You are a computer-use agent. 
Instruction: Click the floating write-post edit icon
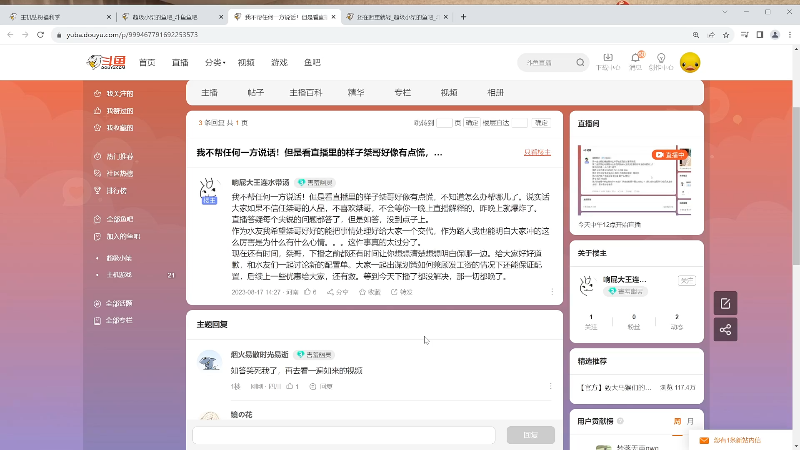pyautogui.click(x=725, y=304)
